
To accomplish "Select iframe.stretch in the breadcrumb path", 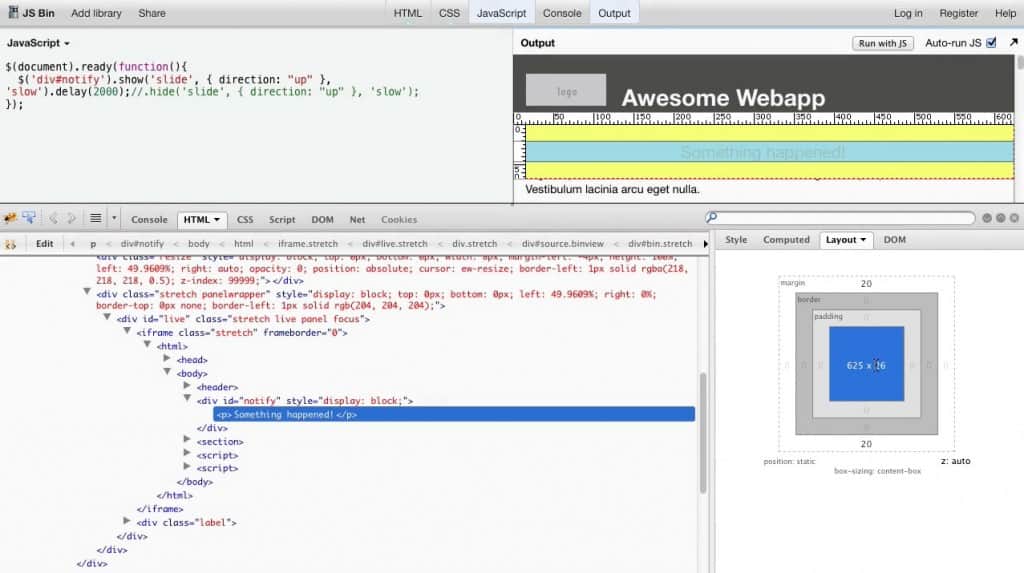I will (308, 244).
